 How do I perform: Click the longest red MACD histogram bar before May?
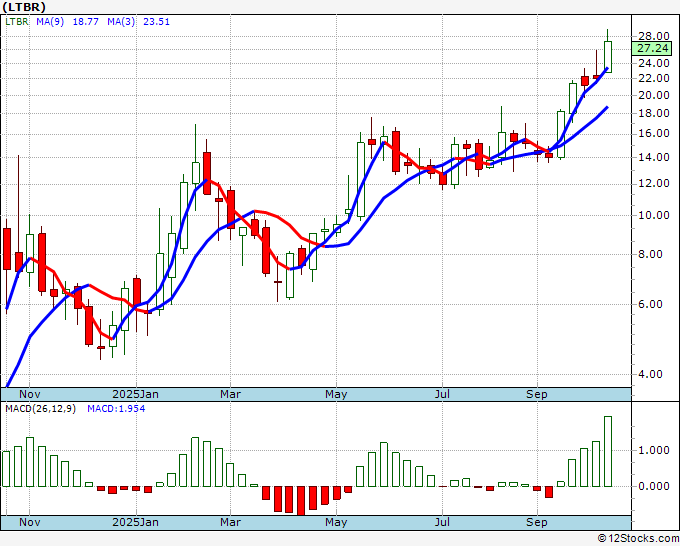point(301,500)
